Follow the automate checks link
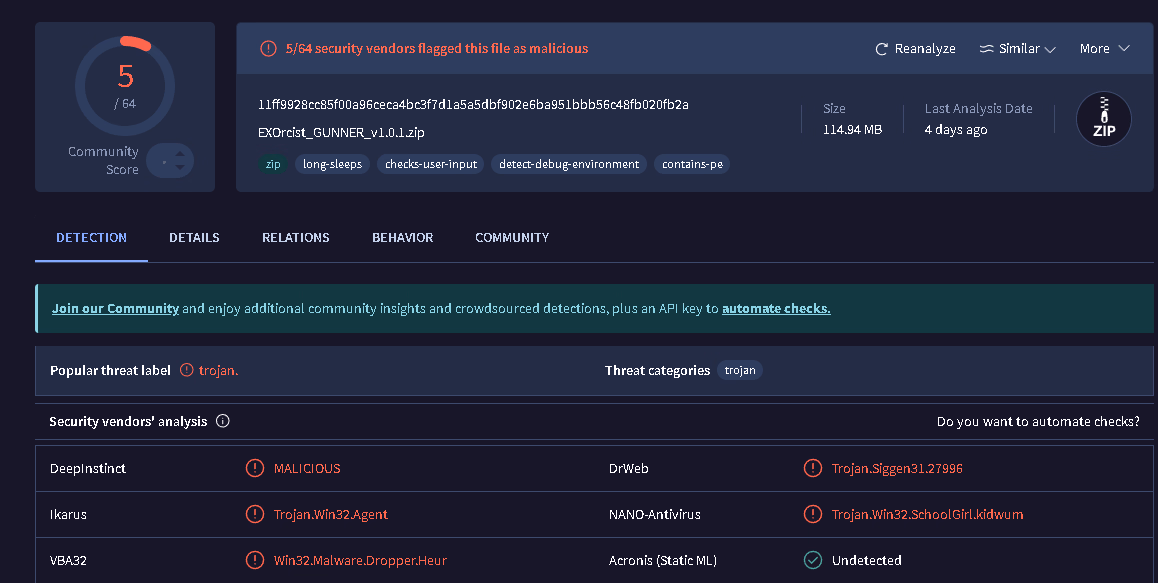Viewport: 1158px width, 583px height. click(776, 308)
